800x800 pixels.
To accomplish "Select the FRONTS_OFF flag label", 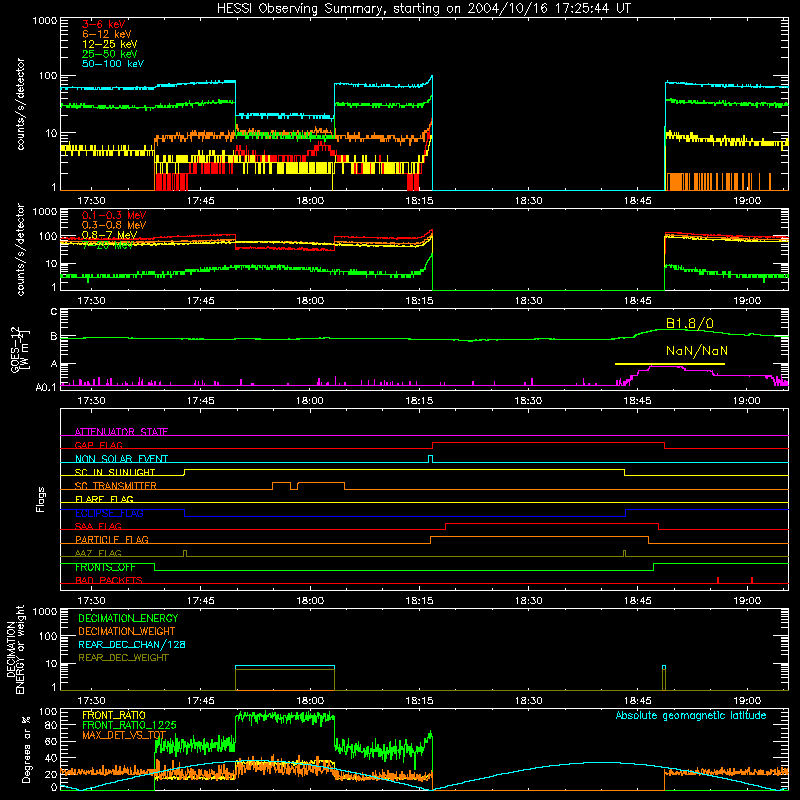I will (105, 567).
